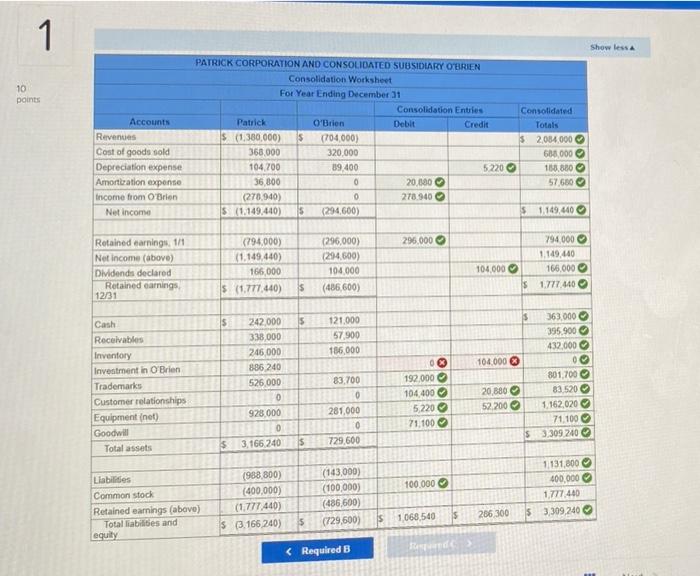Click green check next to Revenues total 2,084,000
Image resolution: width=700 pixels, height=576 pixels.
[x=579, y=139]
